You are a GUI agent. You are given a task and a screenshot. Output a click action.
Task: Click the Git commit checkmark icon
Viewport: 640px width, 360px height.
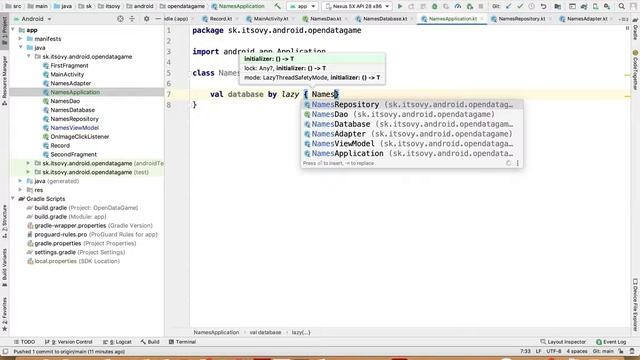click(520, 6)
